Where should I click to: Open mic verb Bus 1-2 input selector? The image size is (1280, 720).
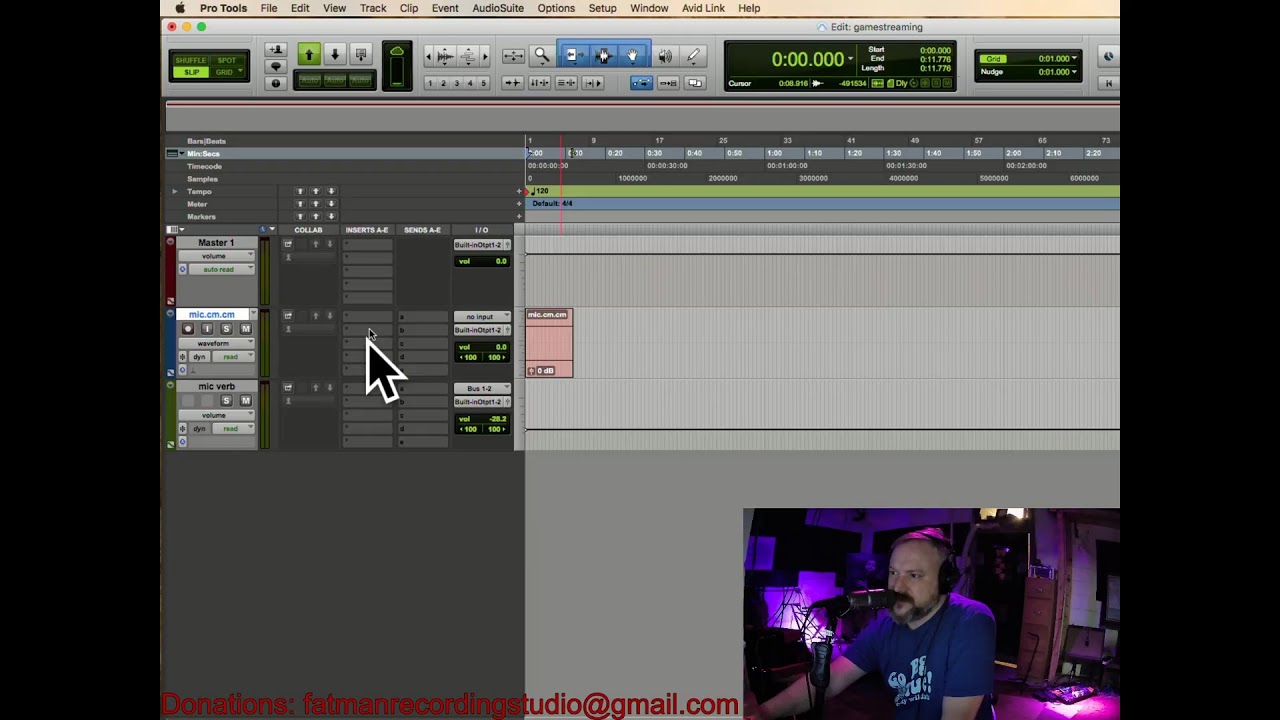[482, 388]
